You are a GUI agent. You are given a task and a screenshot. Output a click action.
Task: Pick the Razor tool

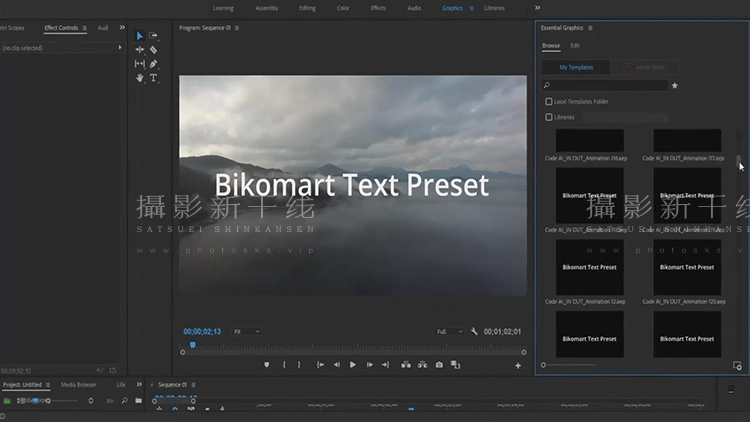tap(153, 50)
